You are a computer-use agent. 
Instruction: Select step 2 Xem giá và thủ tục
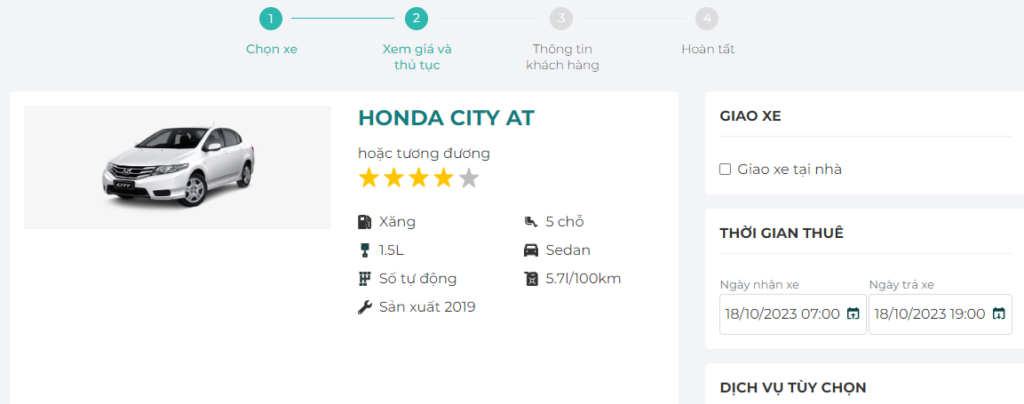[417, 18]
